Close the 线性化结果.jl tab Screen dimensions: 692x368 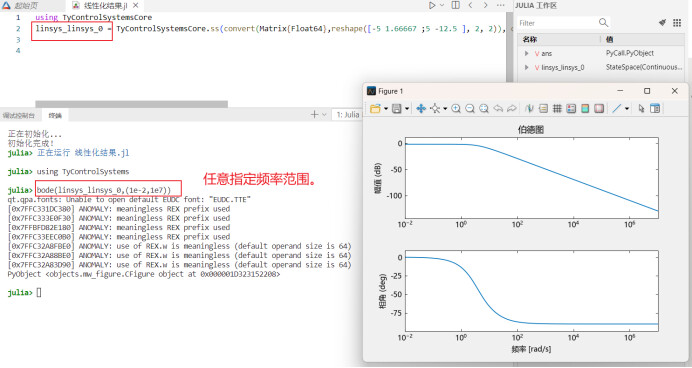click(135, 6)
